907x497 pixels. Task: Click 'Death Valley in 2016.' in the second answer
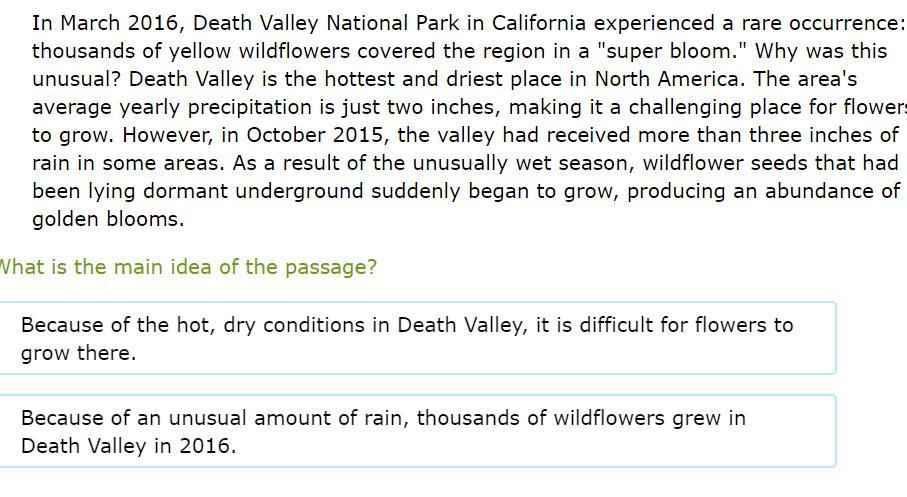(x=128, y=446)
